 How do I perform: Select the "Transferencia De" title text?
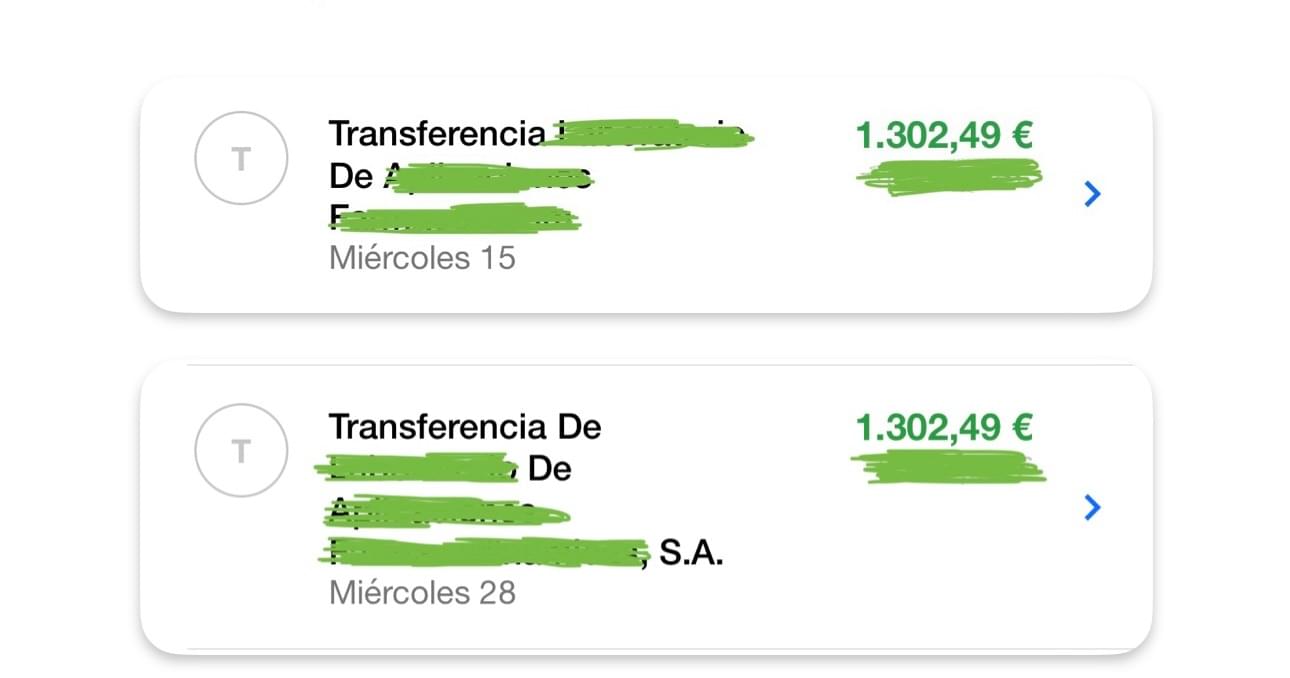coord(465,428)
